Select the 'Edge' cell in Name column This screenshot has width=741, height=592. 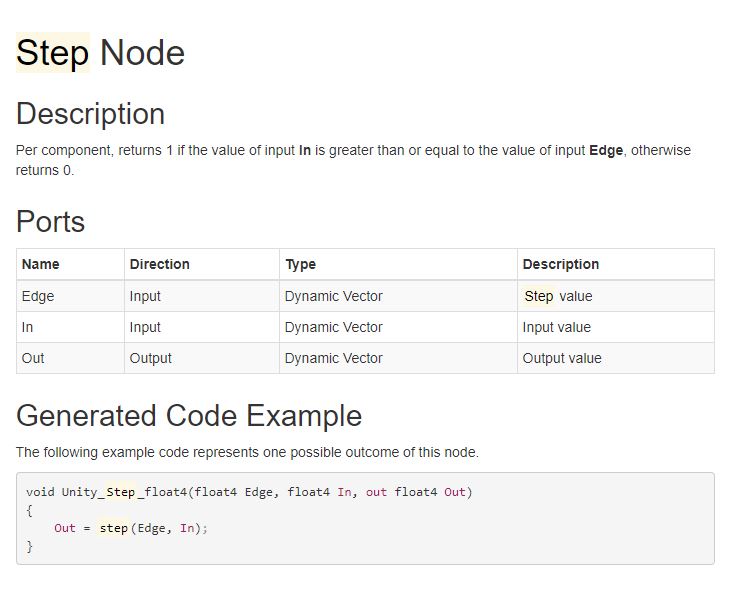click(38, 296)
